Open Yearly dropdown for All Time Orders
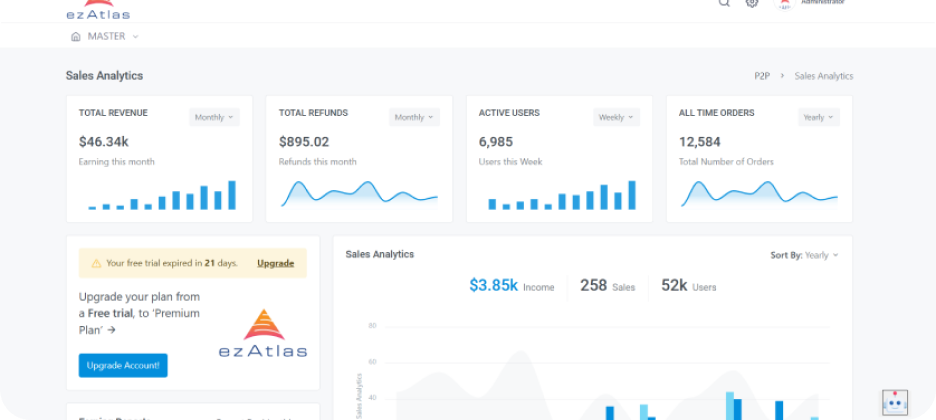The image size is (936, 420). click(x=818, y=117)
